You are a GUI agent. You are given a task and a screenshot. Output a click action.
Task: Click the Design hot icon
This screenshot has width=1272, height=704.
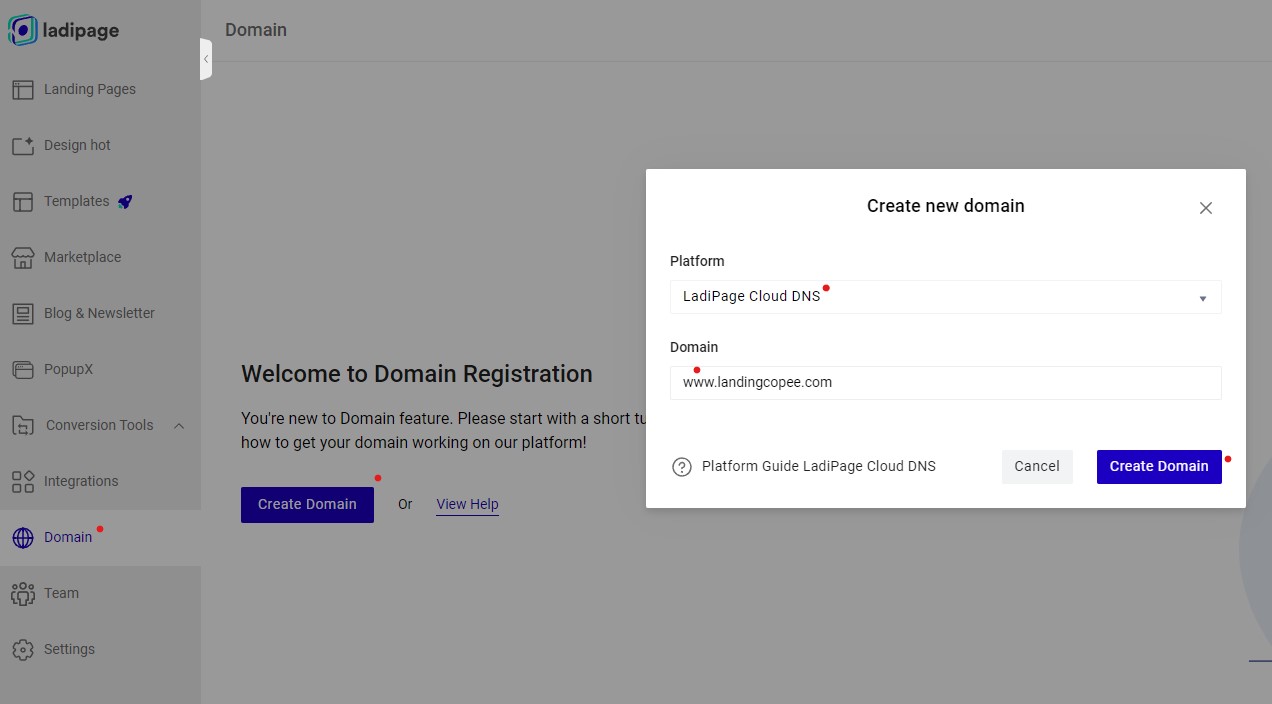tap(23, 145)
